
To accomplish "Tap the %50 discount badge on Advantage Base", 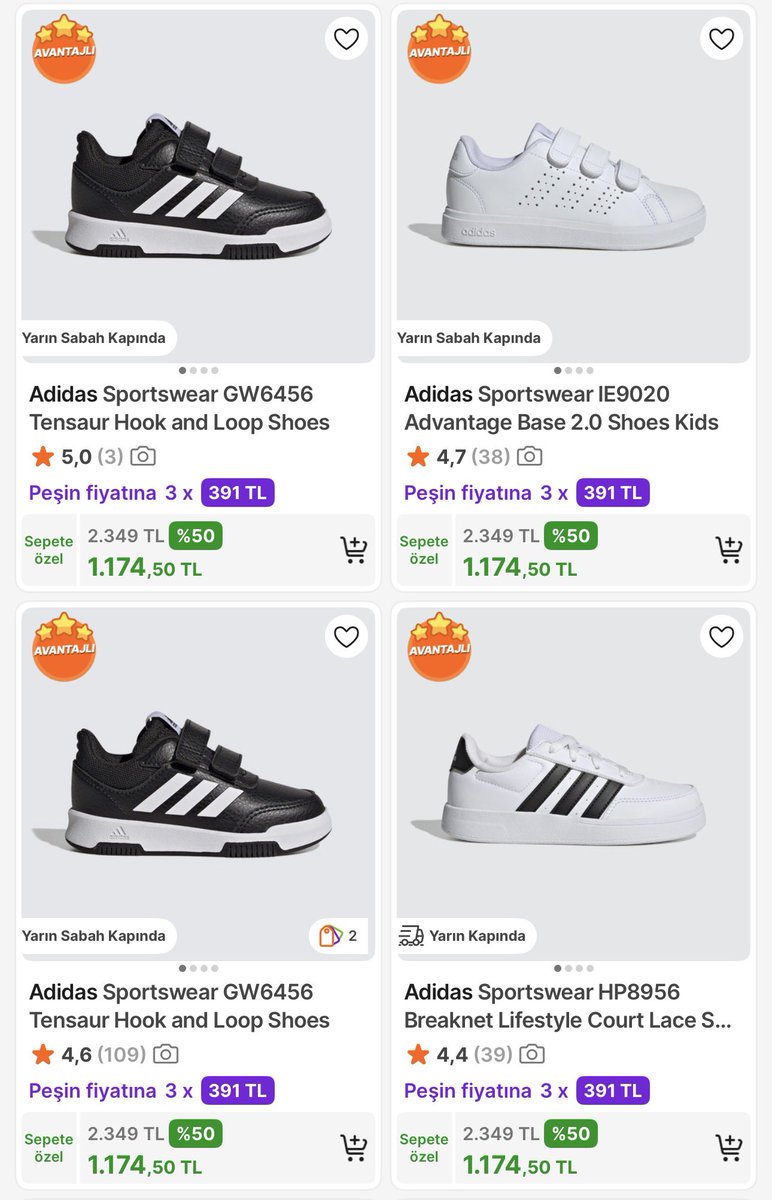I will coord(571,536).
